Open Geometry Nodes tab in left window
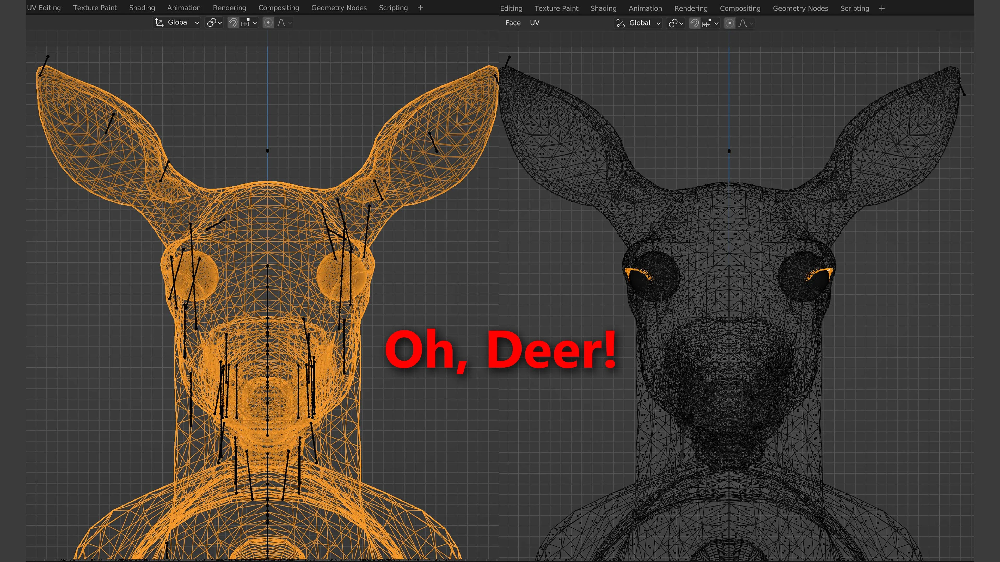Viewport: 1000px width, 562px height. 339,8
